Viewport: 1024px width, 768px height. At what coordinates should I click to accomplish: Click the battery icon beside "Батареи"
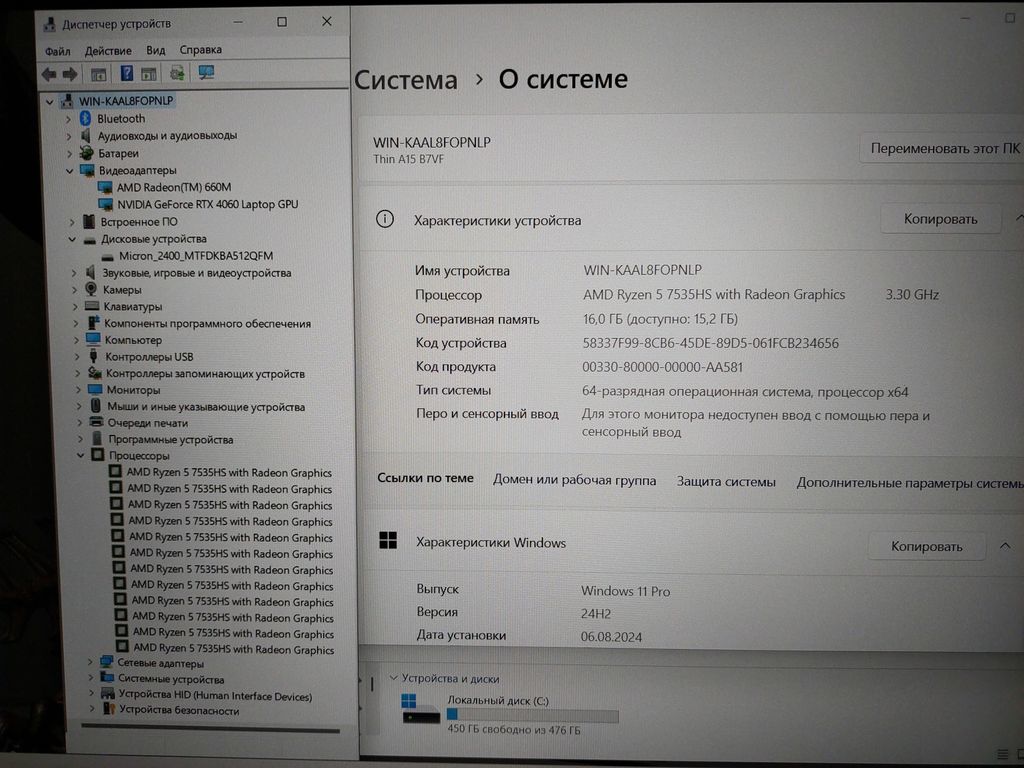pos(86,153)
